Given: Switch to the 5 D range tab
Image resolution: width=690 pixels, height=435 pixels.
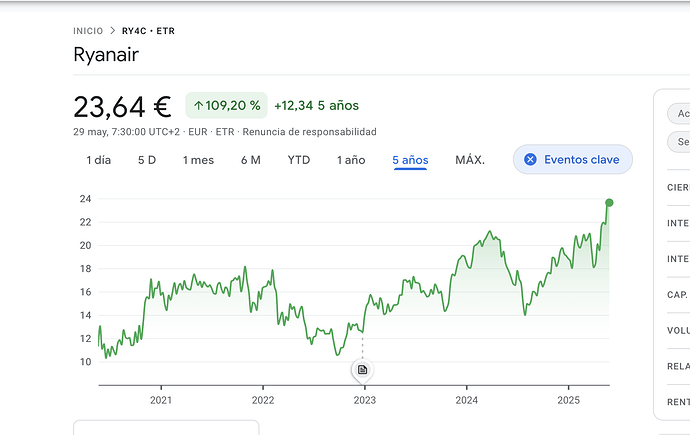Looking at the screenshot, I should coord(147,160).
